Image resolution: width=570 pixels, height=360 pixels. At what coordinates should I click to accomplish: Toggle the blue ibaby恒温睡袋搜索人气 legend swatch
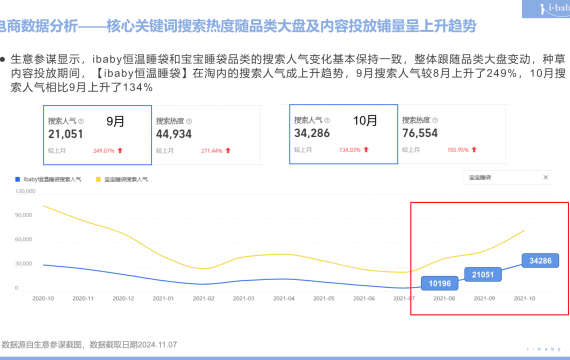tap(17, 179)
